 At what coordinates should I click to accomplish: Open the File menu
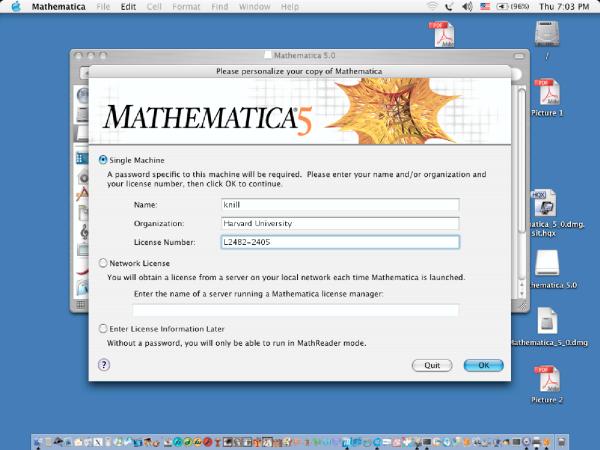tap(103, 7)
